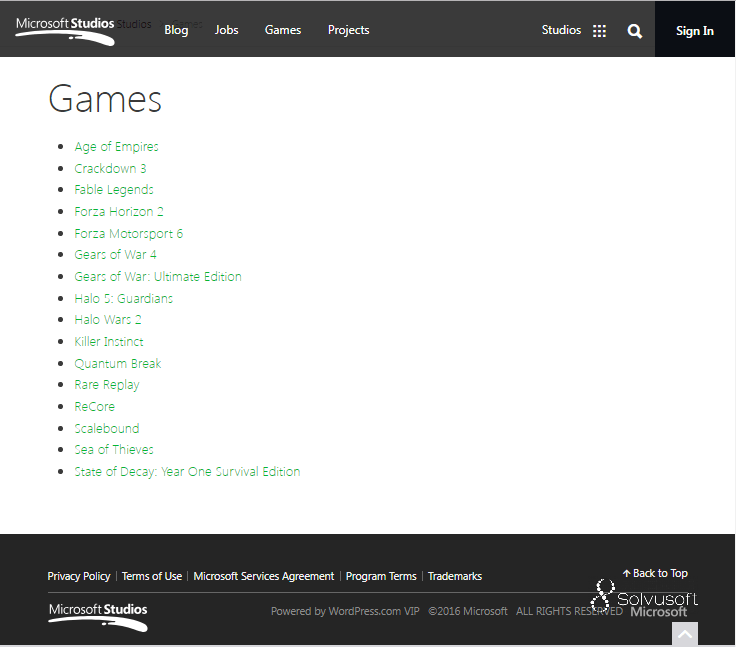The width and height of the screenshot is (736, 647).
Task: Click the Microsoft Studios footer logo
Action: coord(98,617)
